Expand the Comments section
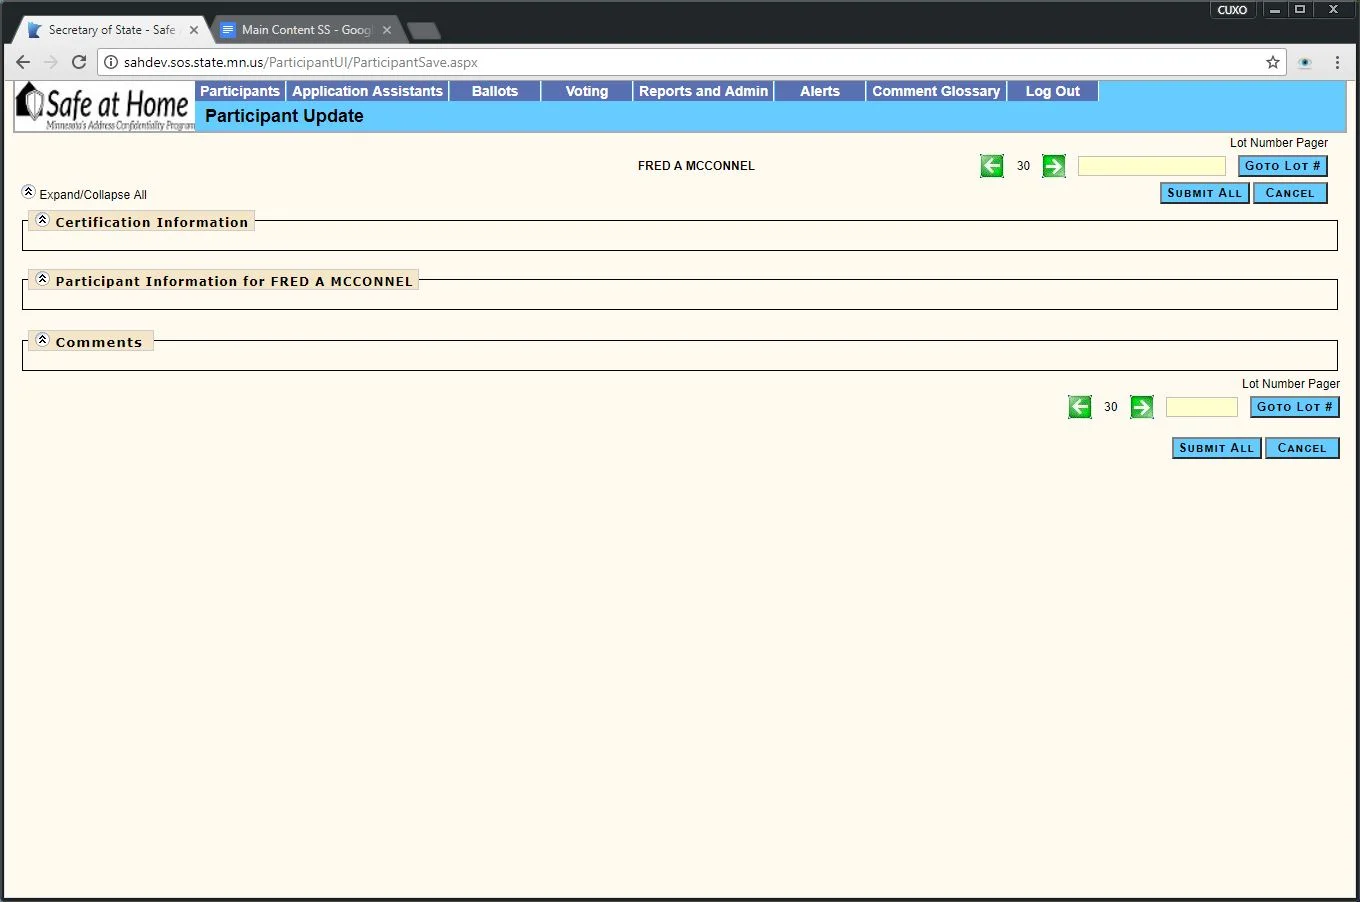This screenshot has height=902, width=1360. (x=42, y=340)
